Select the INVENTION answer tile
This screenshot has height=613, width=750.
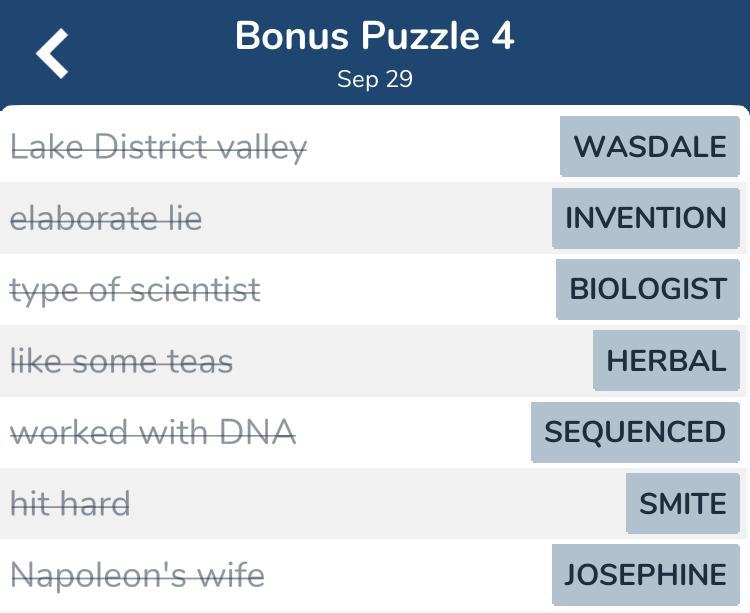click(645, 218)
